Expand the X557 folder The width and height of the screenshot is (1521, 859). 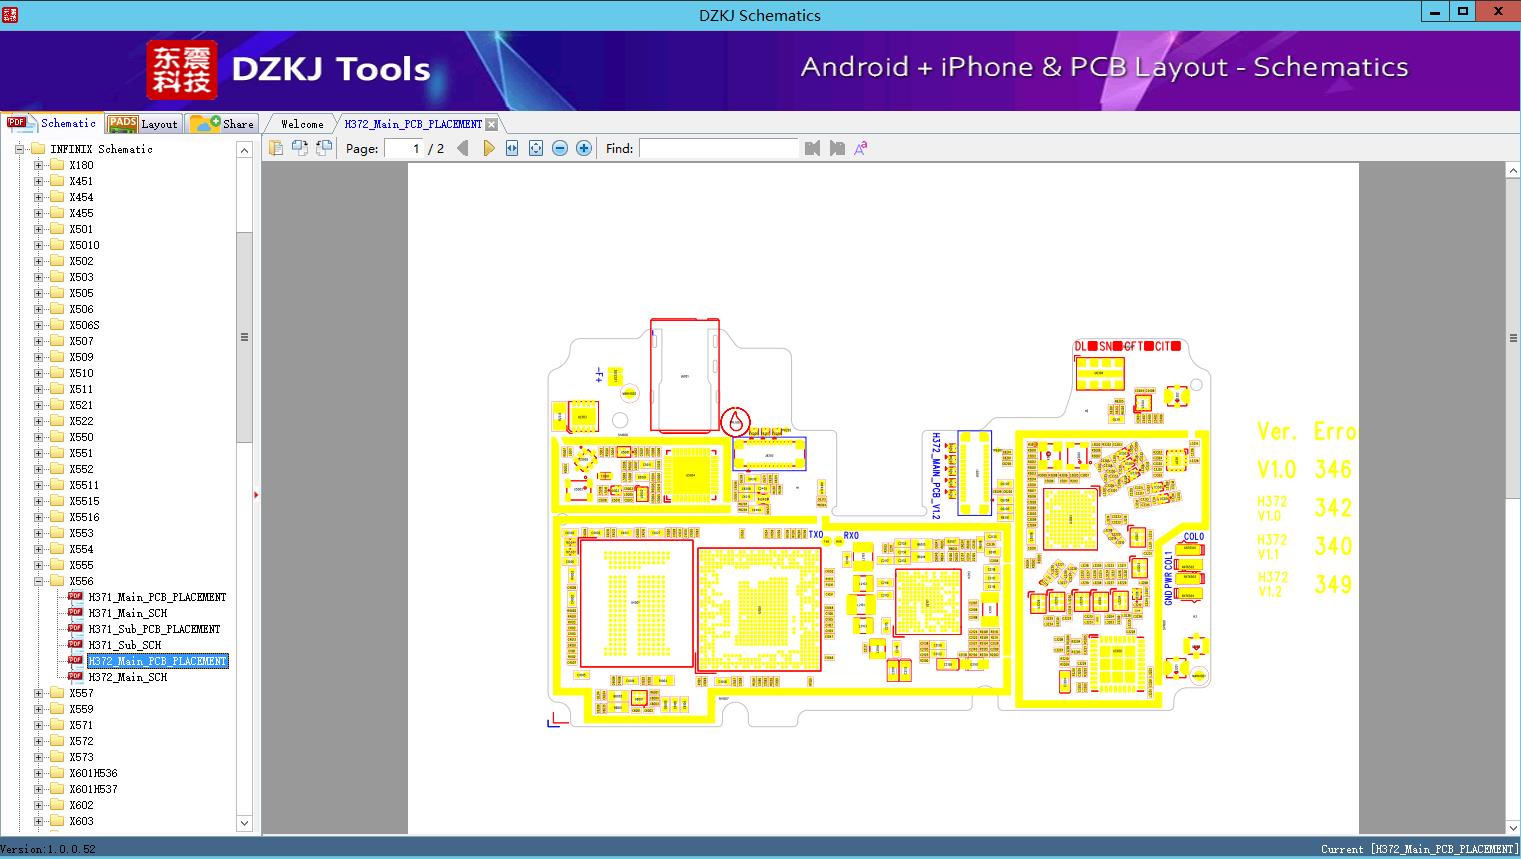click(38, 693)
